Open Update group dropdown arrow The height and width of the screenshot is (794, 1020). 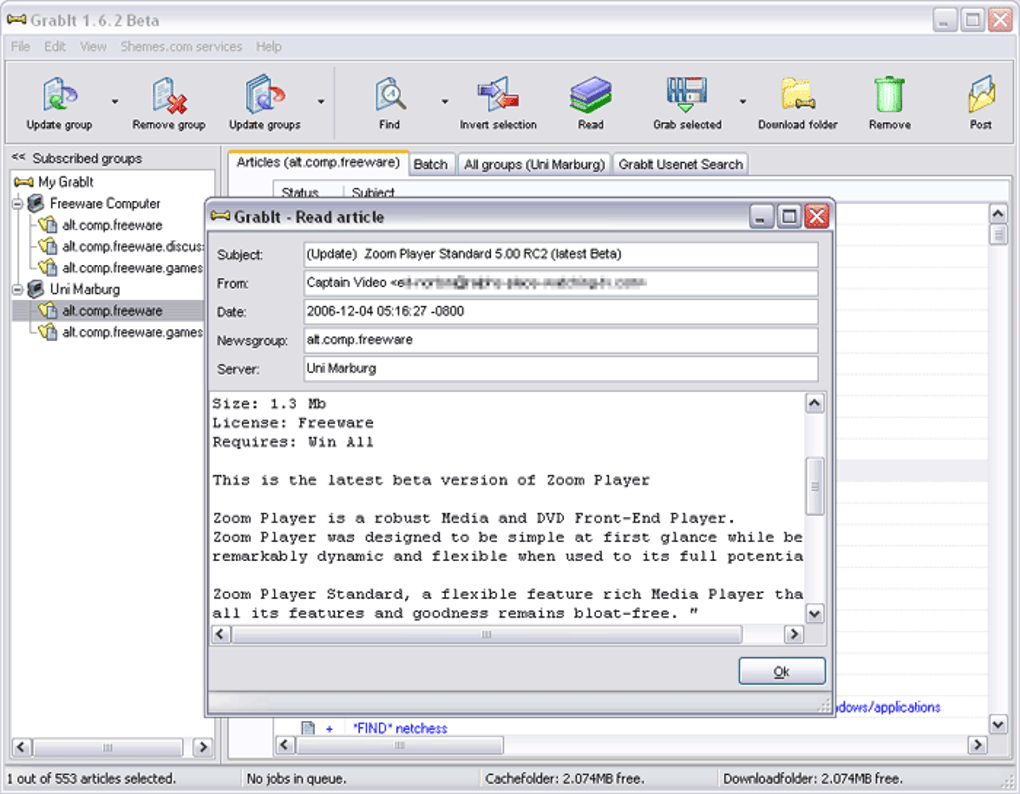115,101
